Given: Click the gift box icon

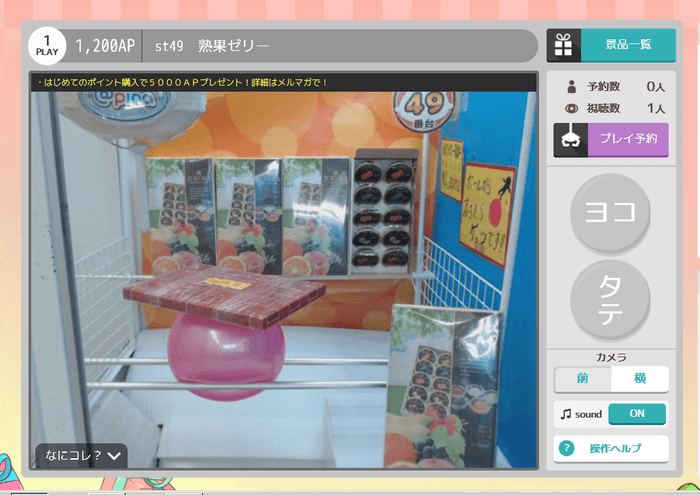Looking at the screenshot, I should click(x=563, y=45).
